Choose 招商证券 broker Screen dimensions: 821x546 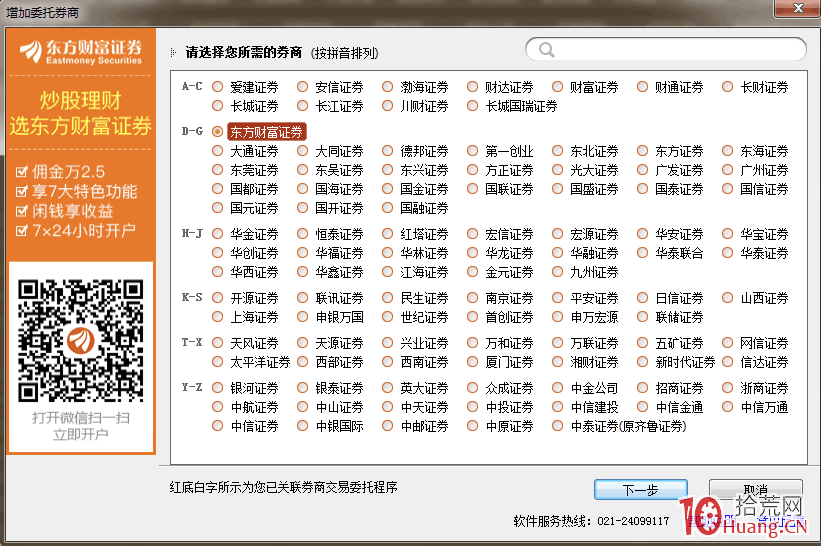tap(642, 388)
